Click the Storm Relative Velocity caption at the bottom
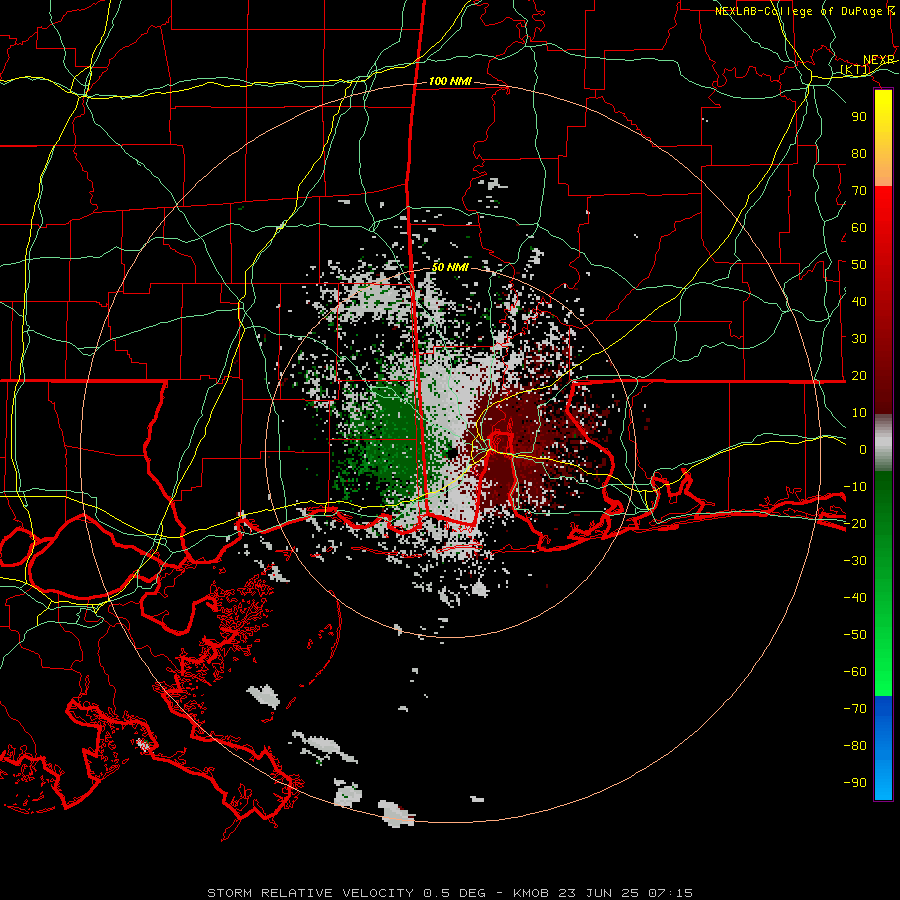 450,893
